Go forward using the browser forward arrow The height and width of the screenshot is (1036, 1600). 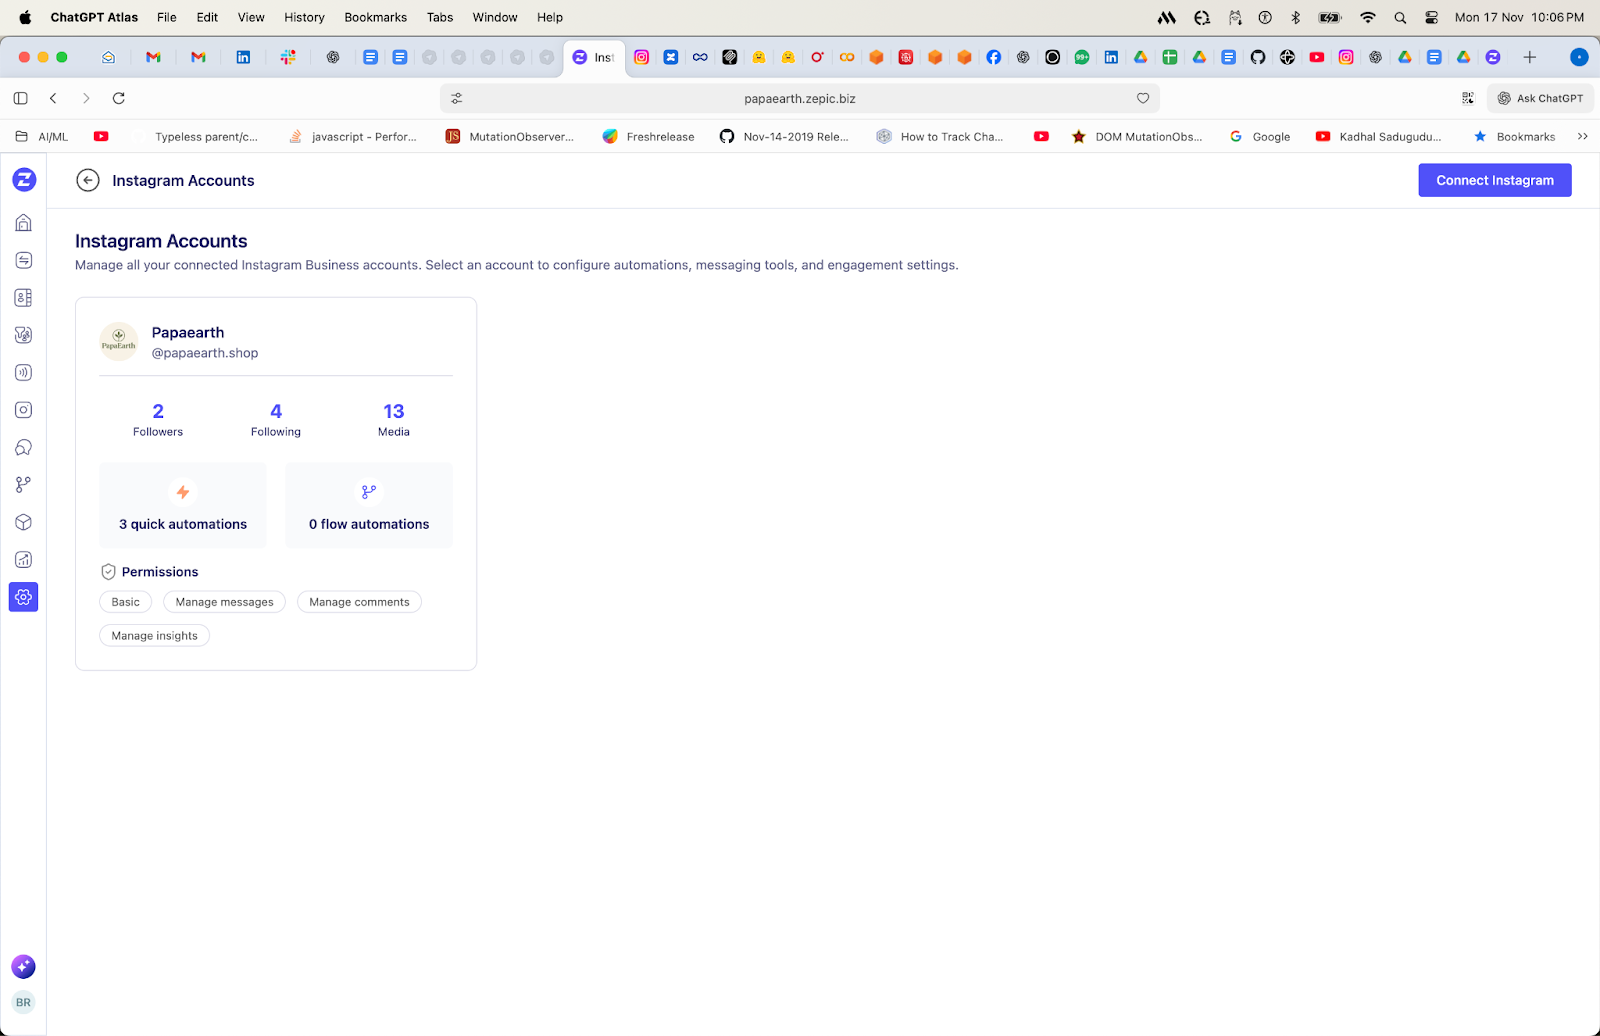click(x=86, y=98)
